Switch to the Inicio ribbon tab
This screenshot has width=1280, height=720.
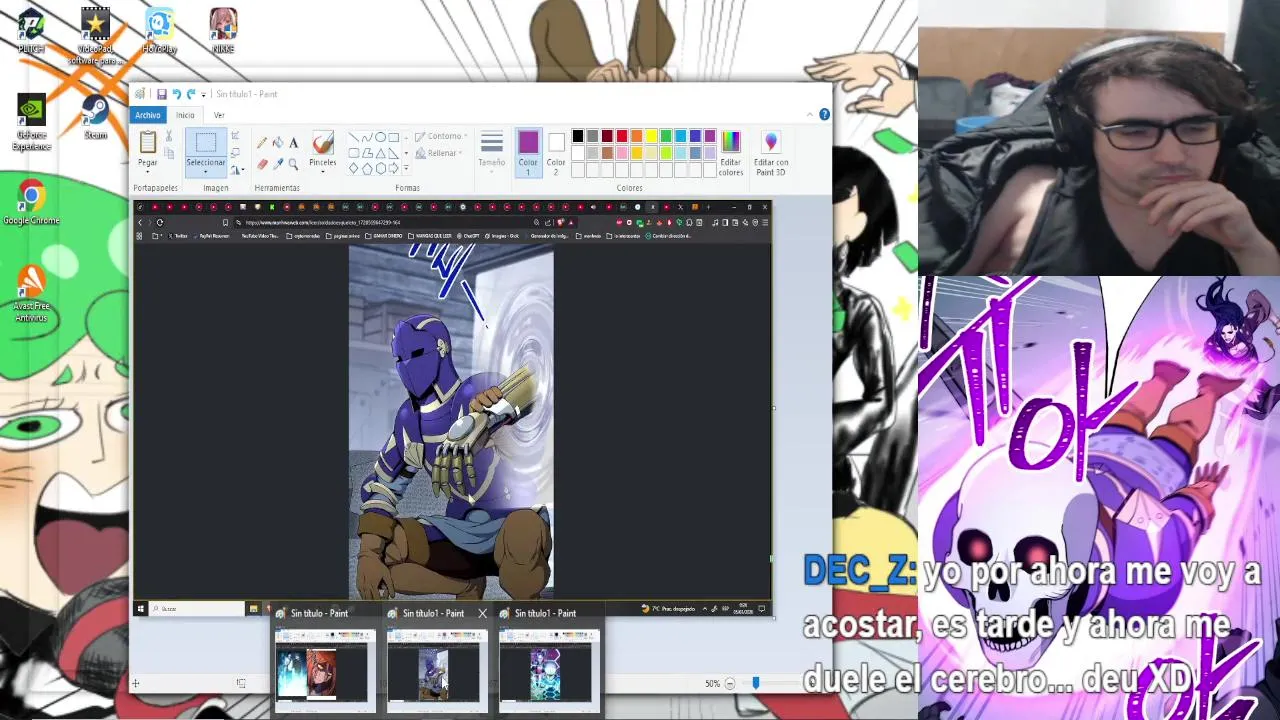[185, 115]
